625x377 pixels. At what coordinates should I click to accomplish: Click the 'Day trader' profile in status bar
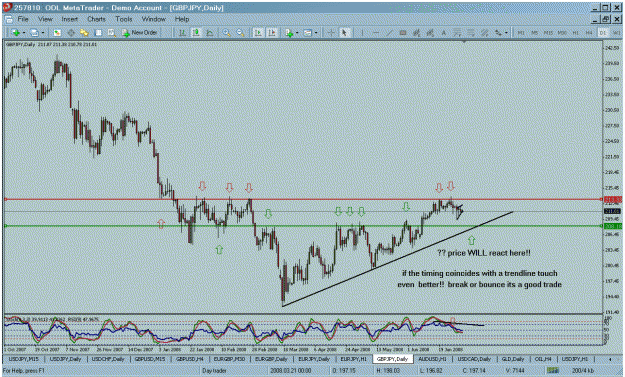[214, 371]
